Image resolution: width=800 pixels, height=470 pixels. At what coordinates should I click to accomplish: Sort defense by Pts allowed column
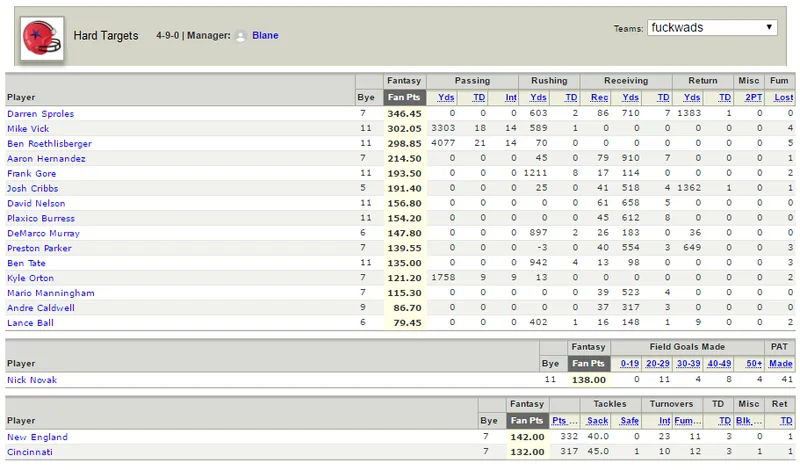click(565, 421)
